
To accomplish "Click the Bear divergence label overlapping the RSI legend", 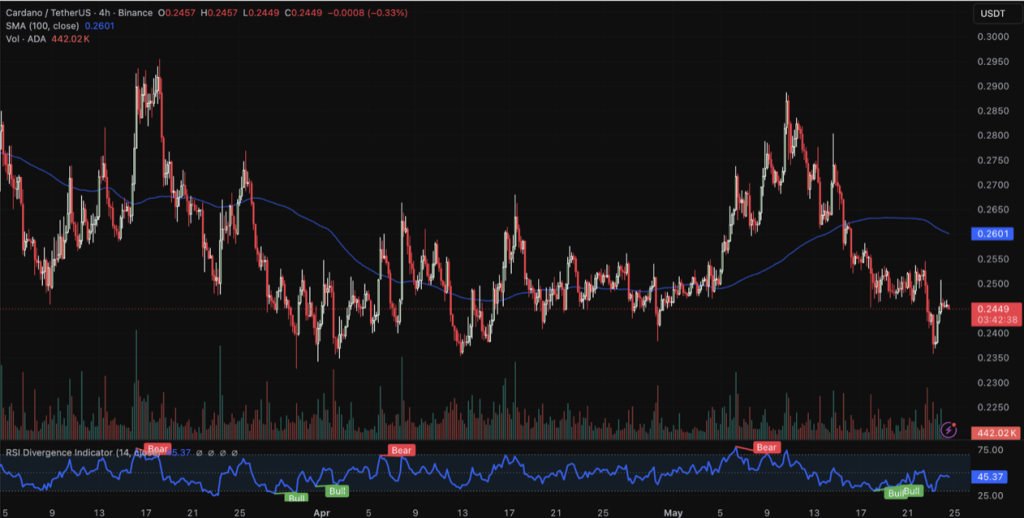I will tap(157, 449).
